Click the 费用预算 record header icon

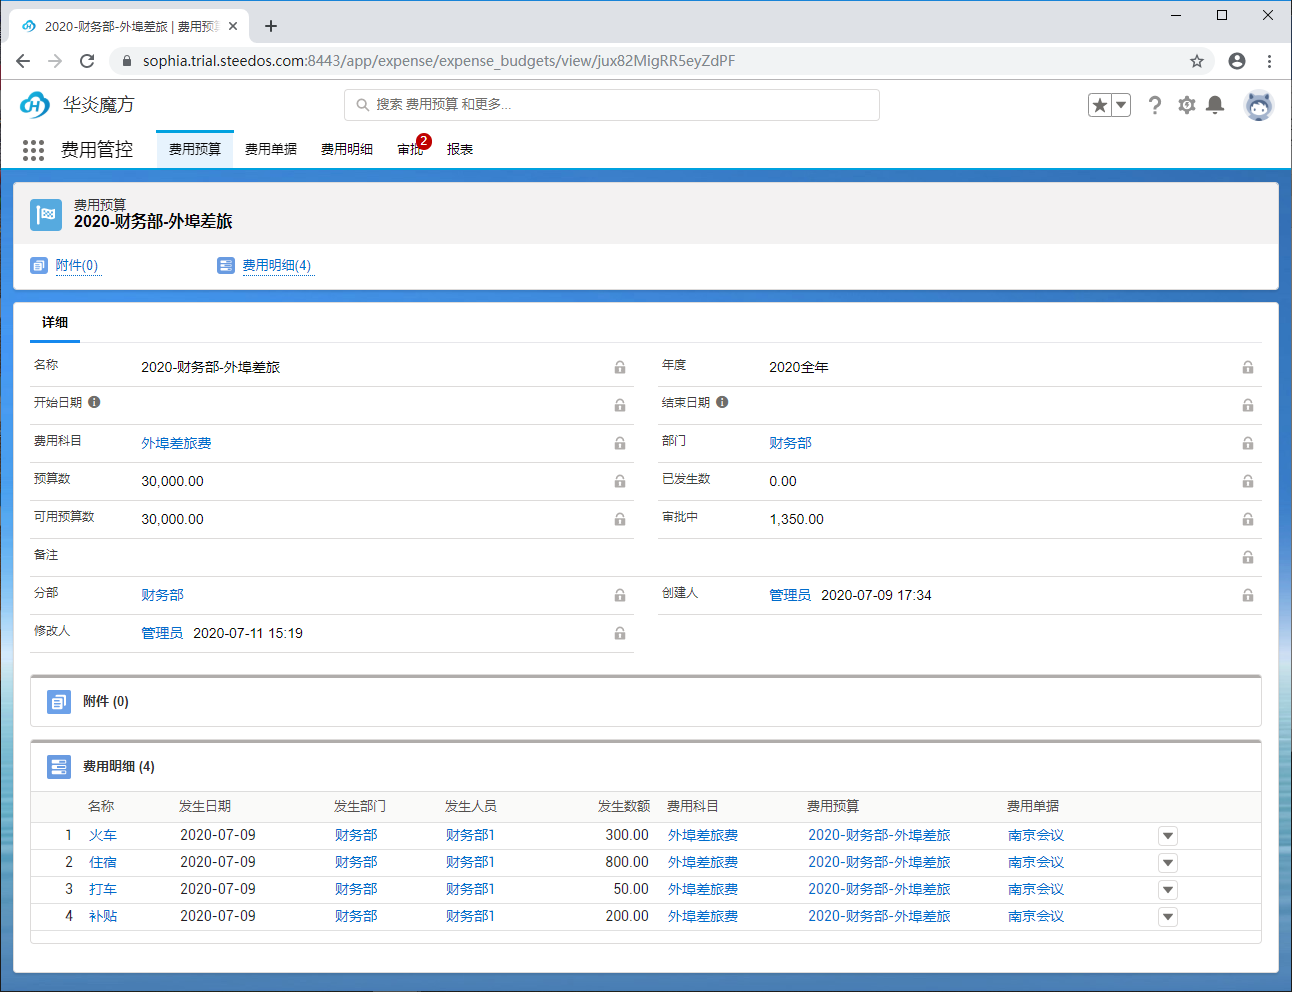[46, 214]
